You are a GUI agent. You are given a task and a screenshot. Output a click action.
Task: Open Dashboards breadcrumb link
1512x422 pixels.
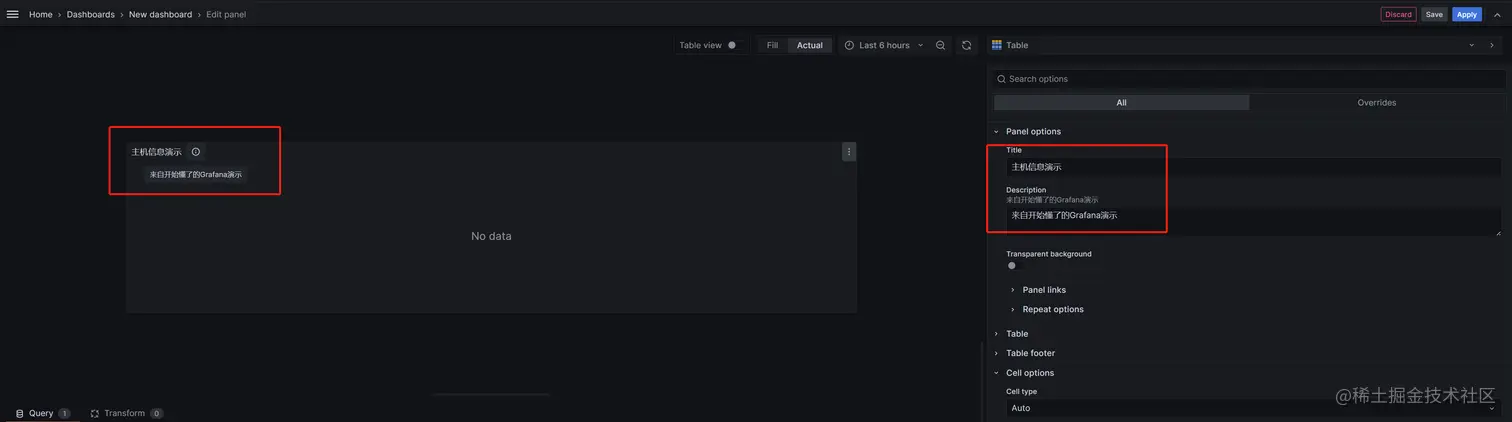click(91, 15)
